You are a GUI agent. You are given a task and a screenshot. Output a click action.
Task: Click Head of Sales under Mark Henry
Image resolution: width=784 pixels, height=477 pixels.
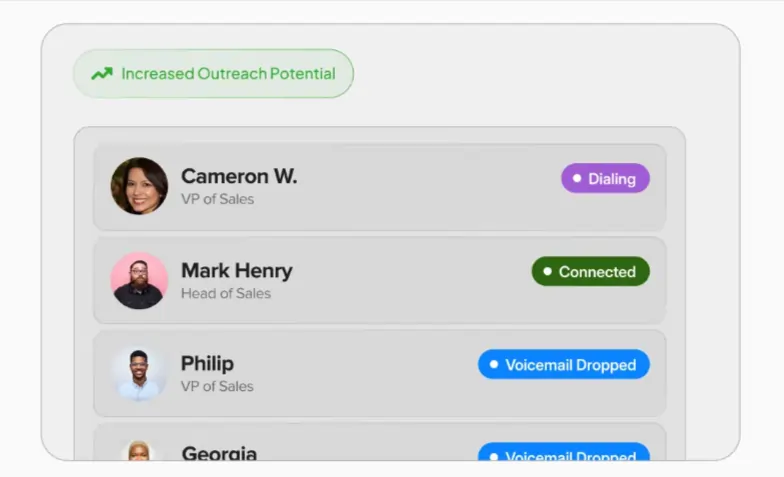pos(226,293)
